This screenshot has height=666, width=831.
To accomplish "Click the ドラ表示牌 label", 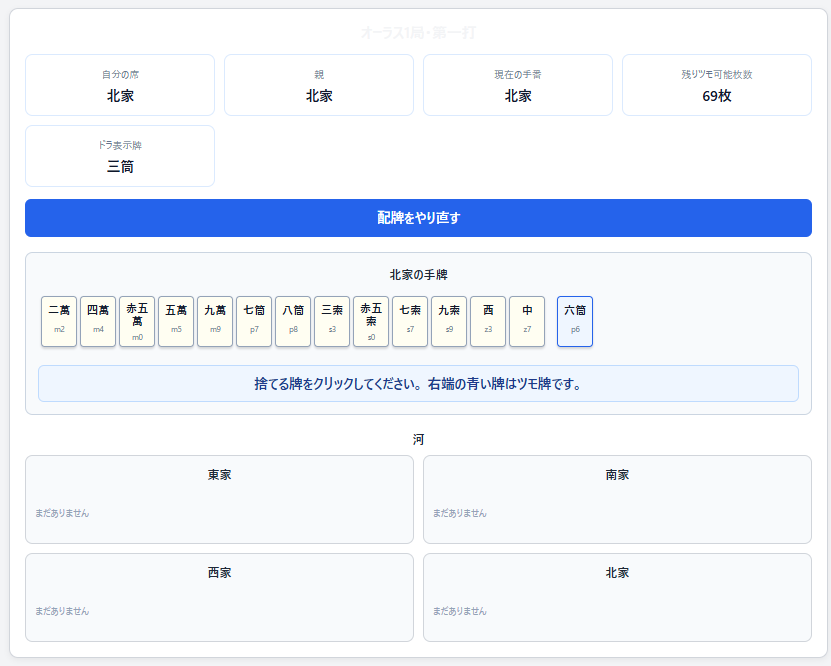I will coord(120,145).
